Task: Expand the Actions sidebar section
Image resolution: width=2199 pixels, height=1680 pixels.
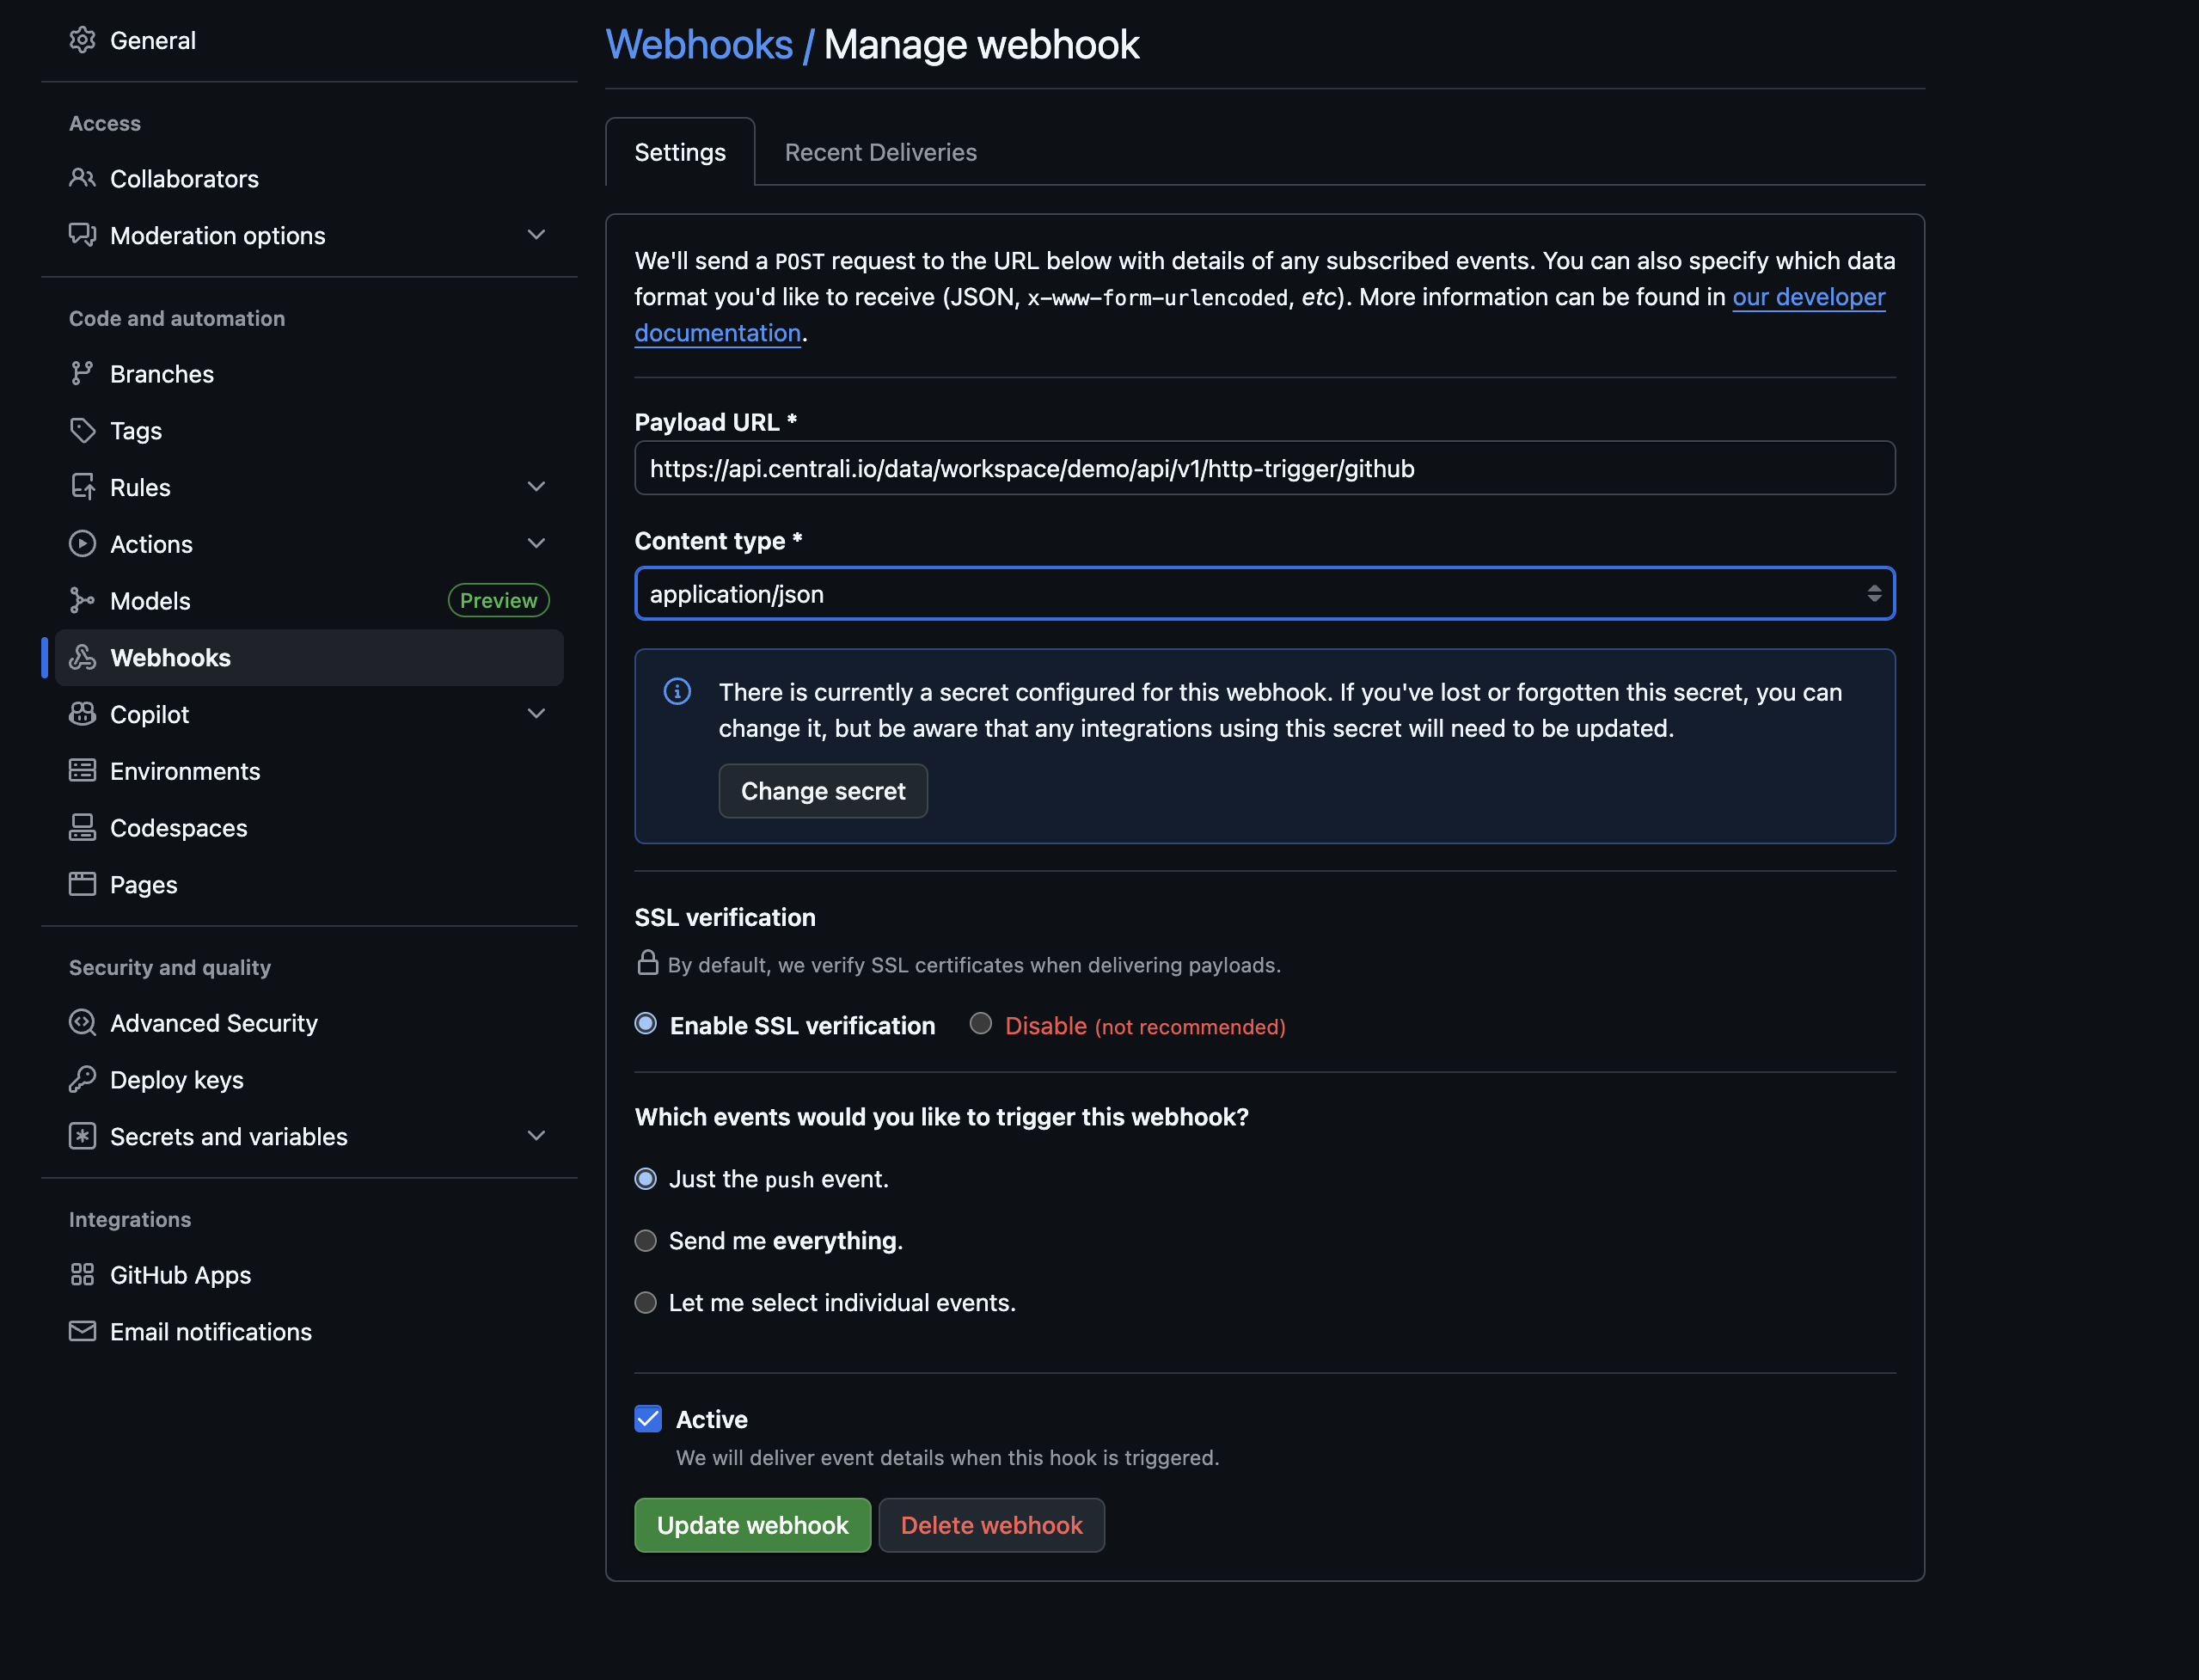Action: click(x=537, y=543)
